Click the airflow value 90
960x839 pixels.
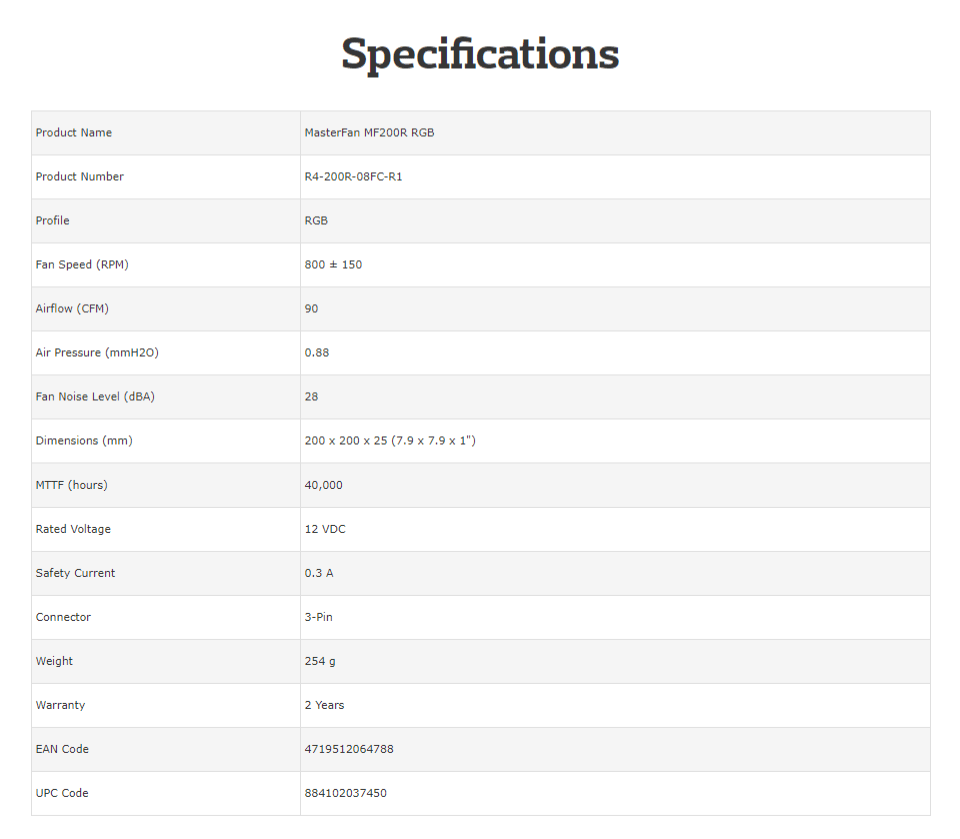click(x=312, y=309)
